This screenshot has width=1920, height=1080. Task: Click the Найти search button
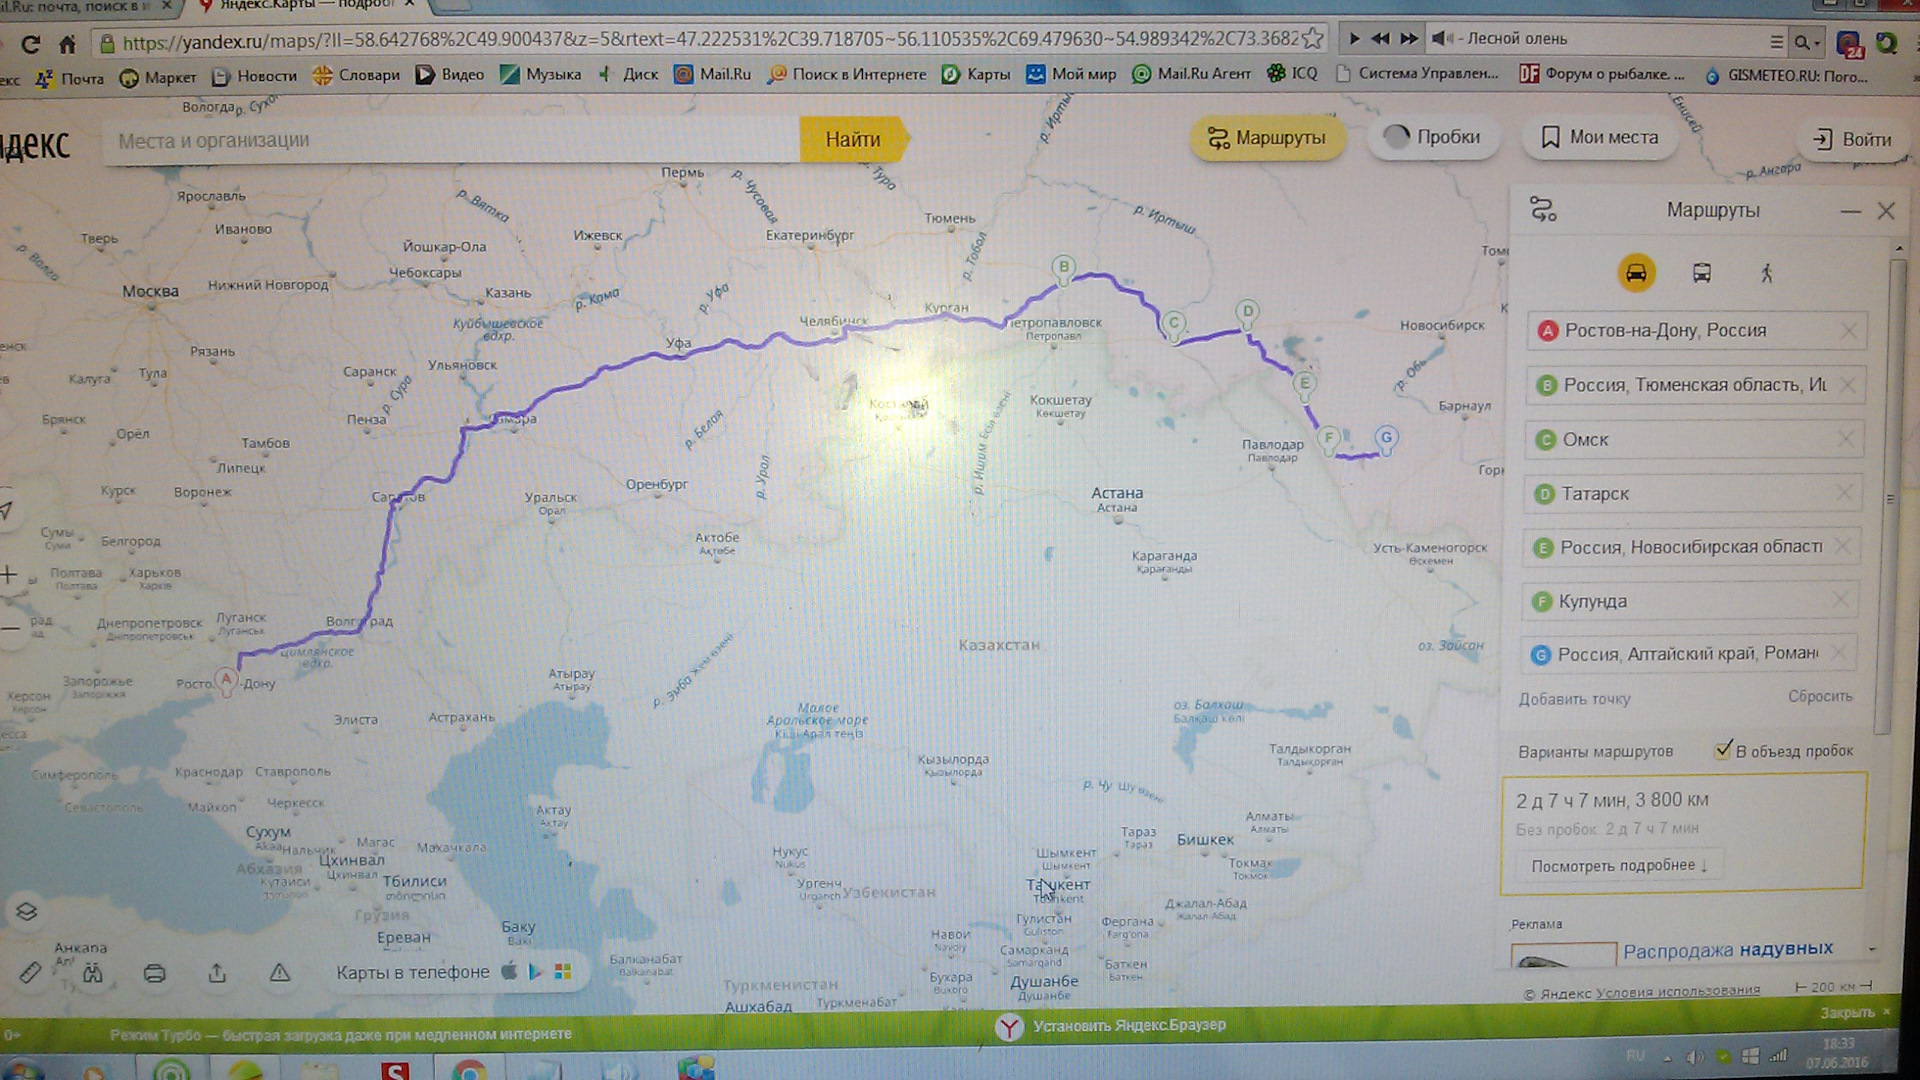pos(852,140)
